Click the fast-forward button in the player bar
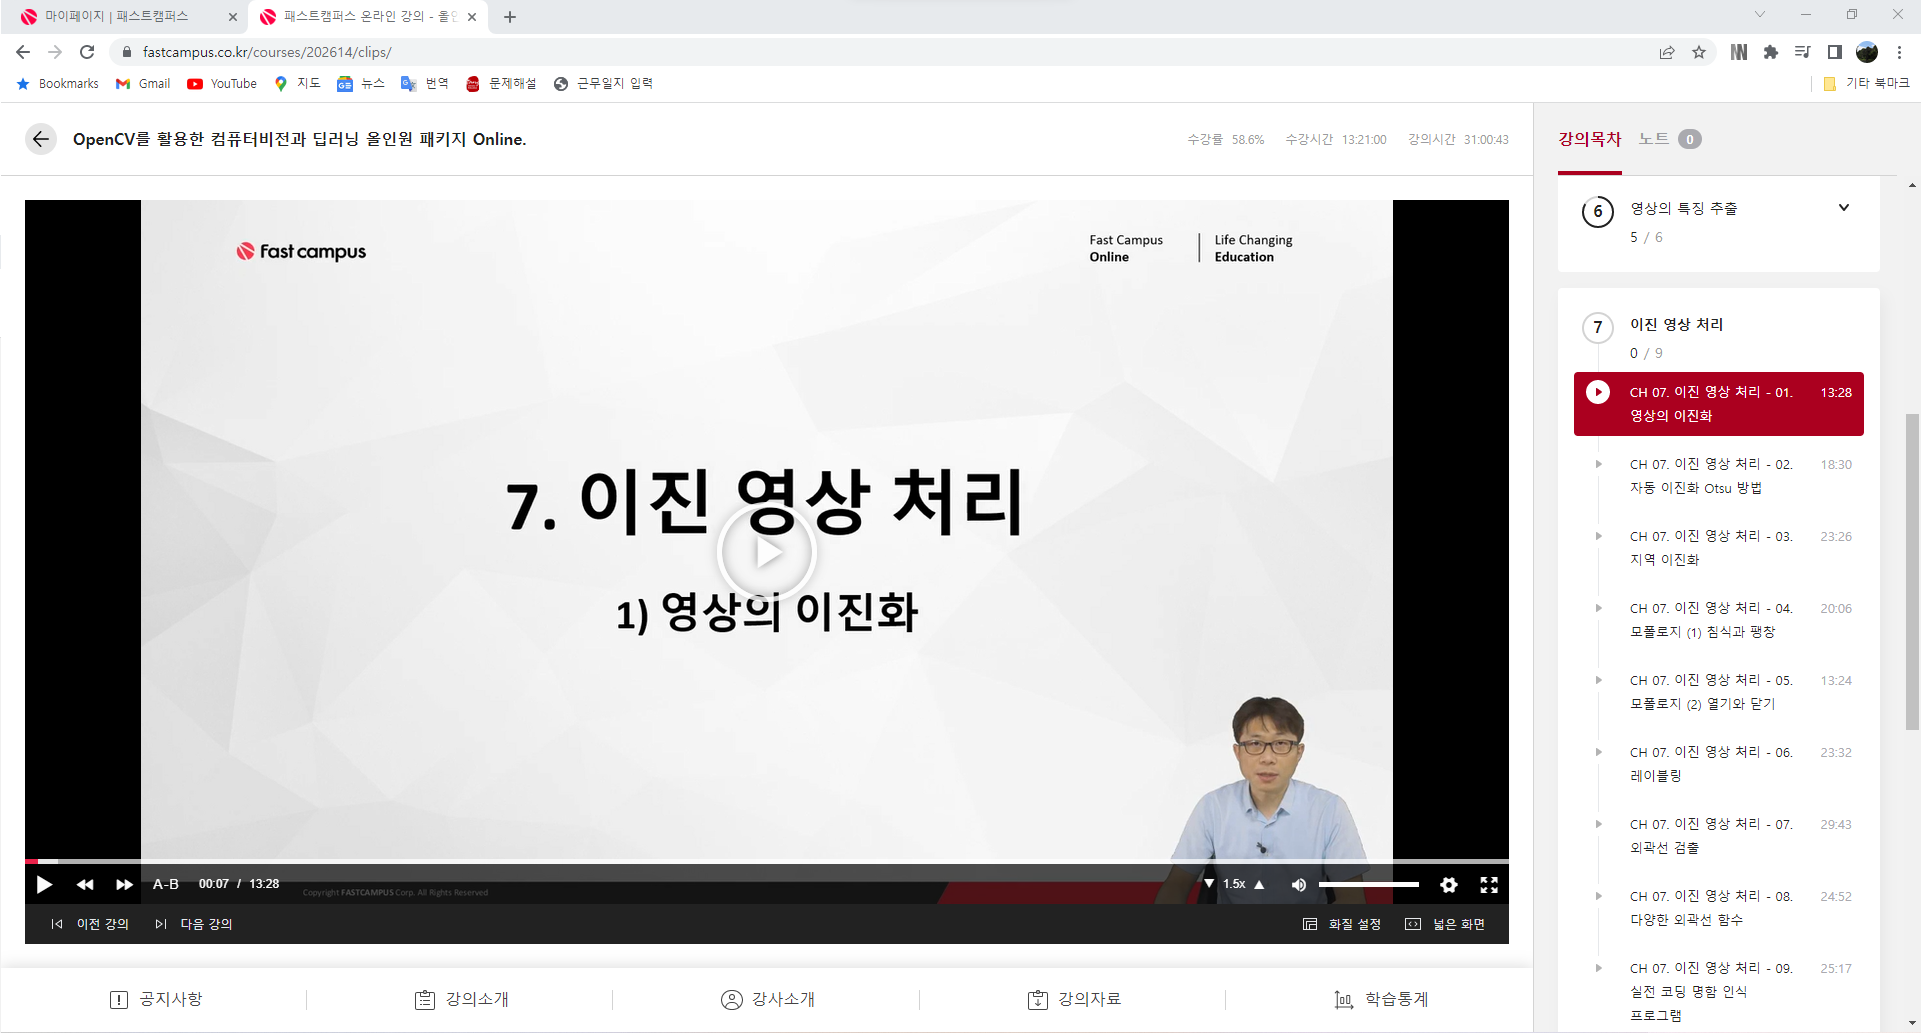This screenshot has height=1033, width=1921. click(124, 884)
